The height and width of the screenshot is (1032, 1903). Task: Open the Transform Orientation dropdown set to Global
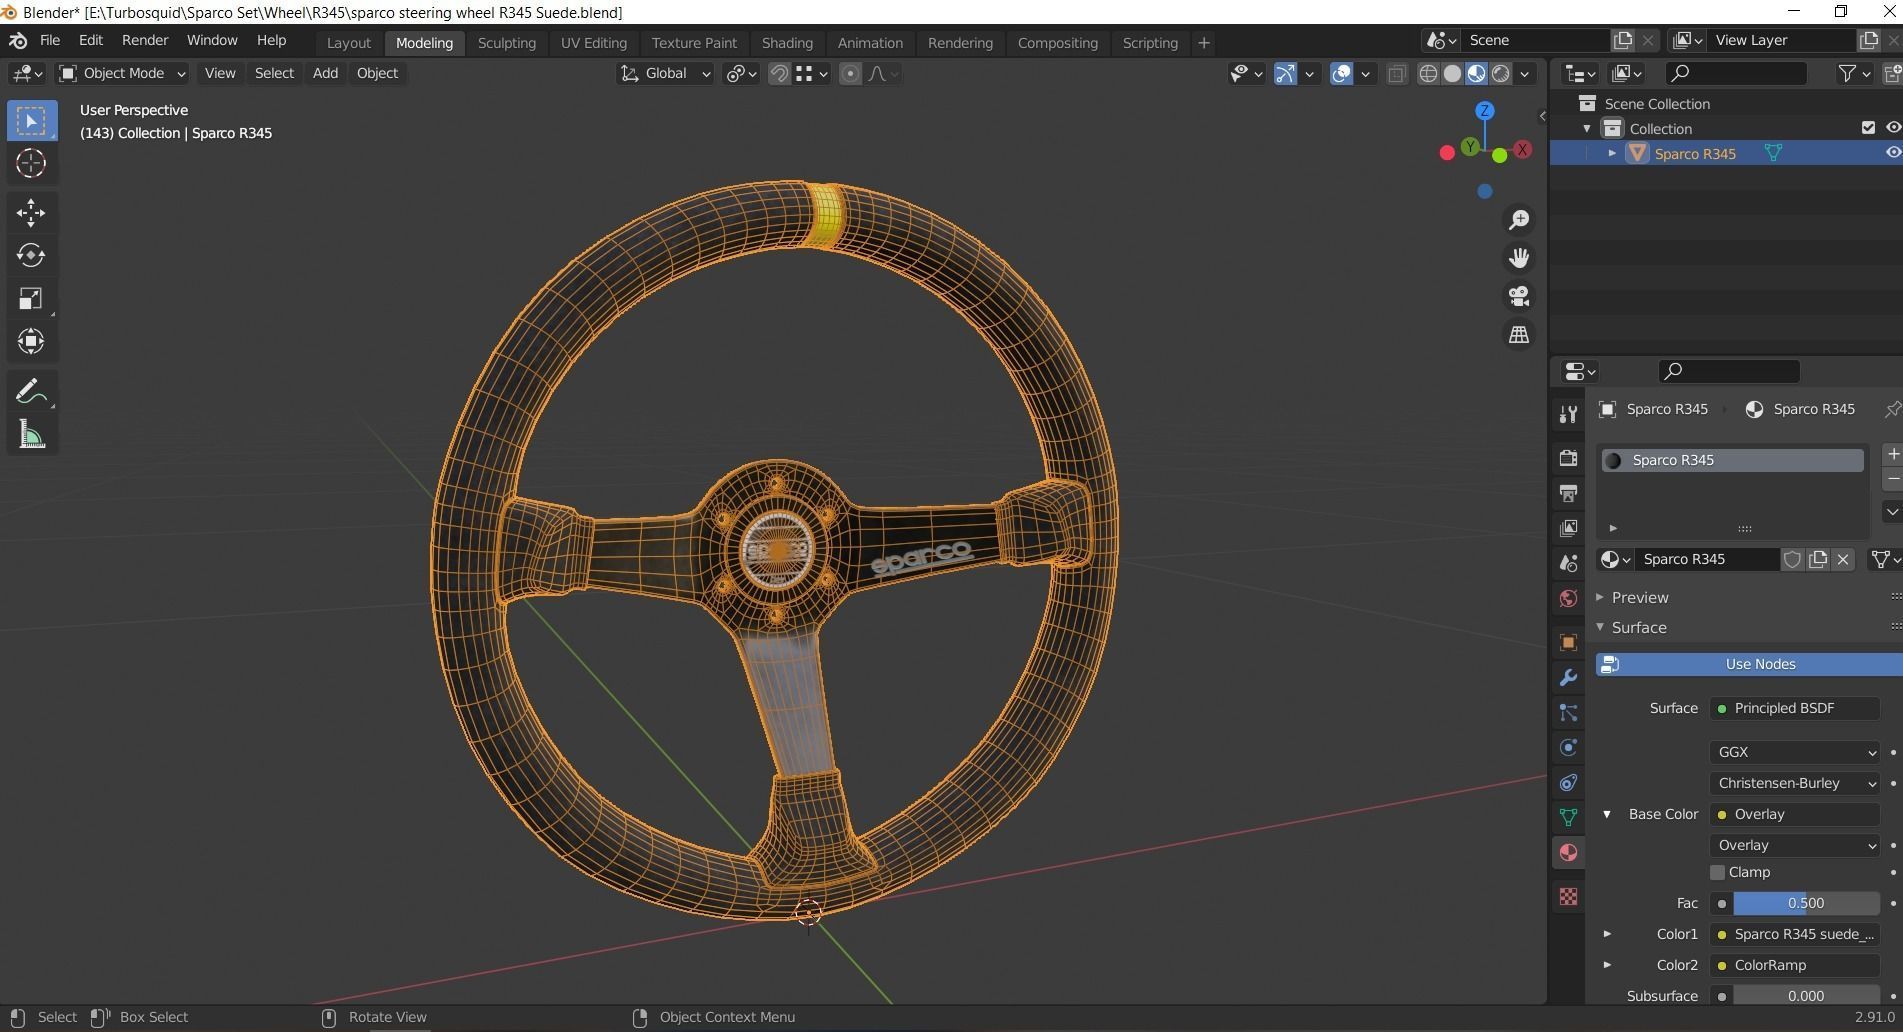665,73
